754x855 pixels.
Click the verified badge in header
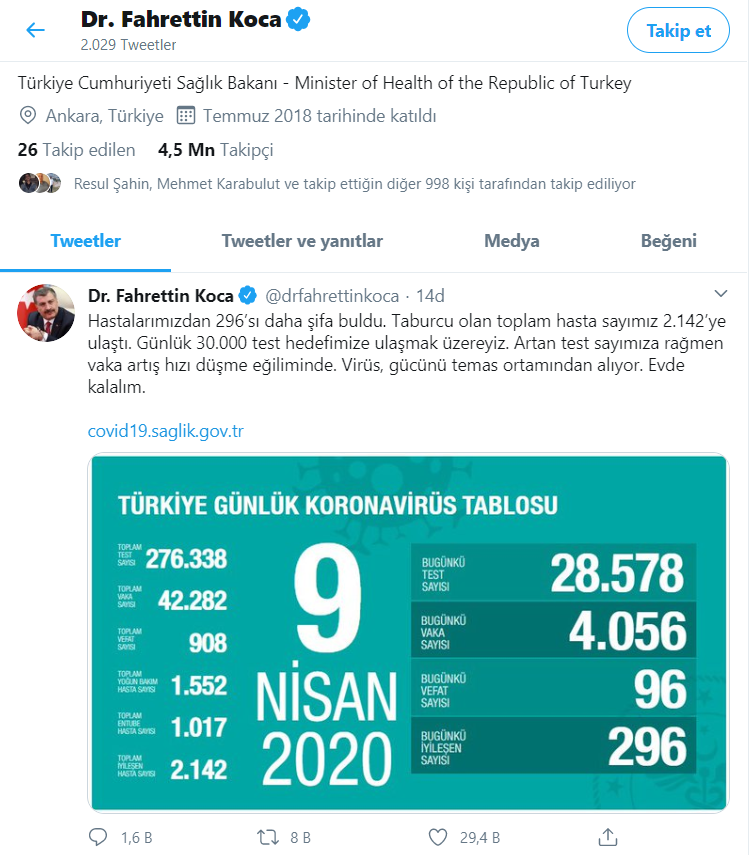pyautogui.click(x=298, y=19)
